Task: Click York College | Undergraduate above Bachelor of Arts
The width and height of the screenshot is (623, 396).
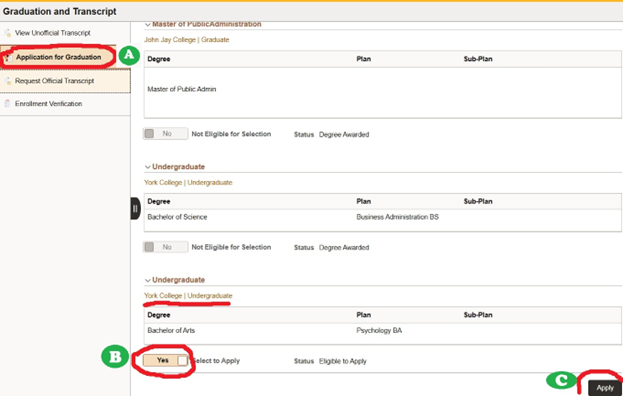Action: tap(188, 296)
